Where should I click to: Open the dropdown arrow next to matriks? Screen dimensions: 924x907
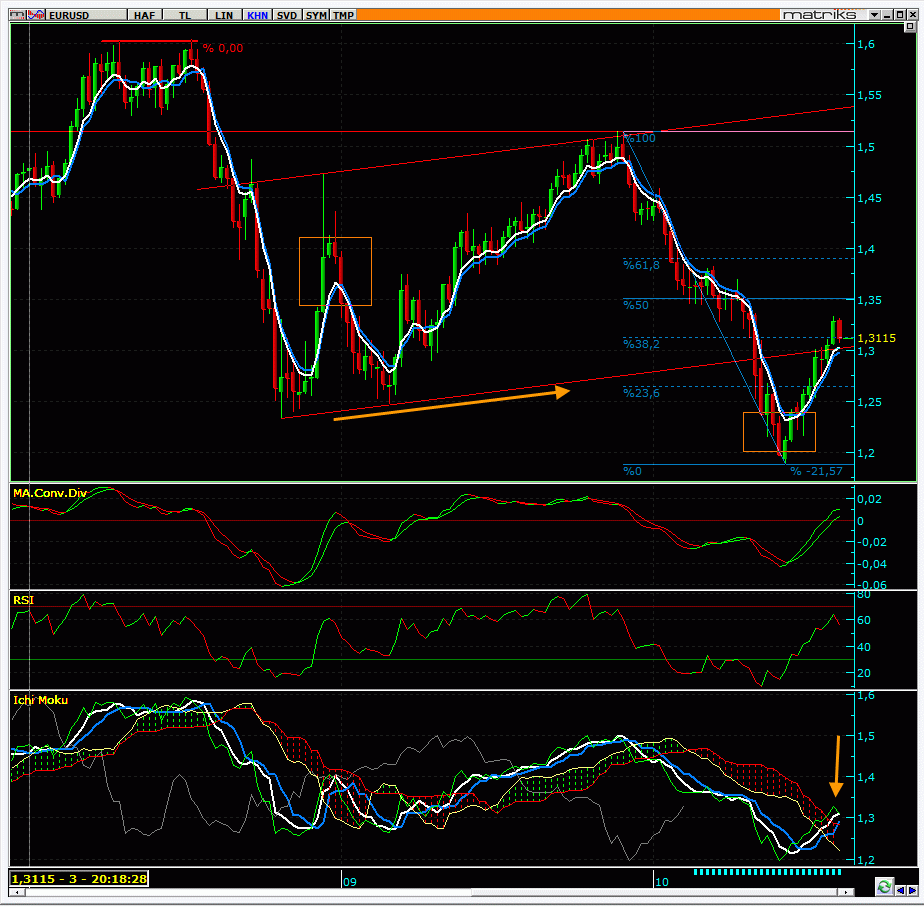point(874,16)
